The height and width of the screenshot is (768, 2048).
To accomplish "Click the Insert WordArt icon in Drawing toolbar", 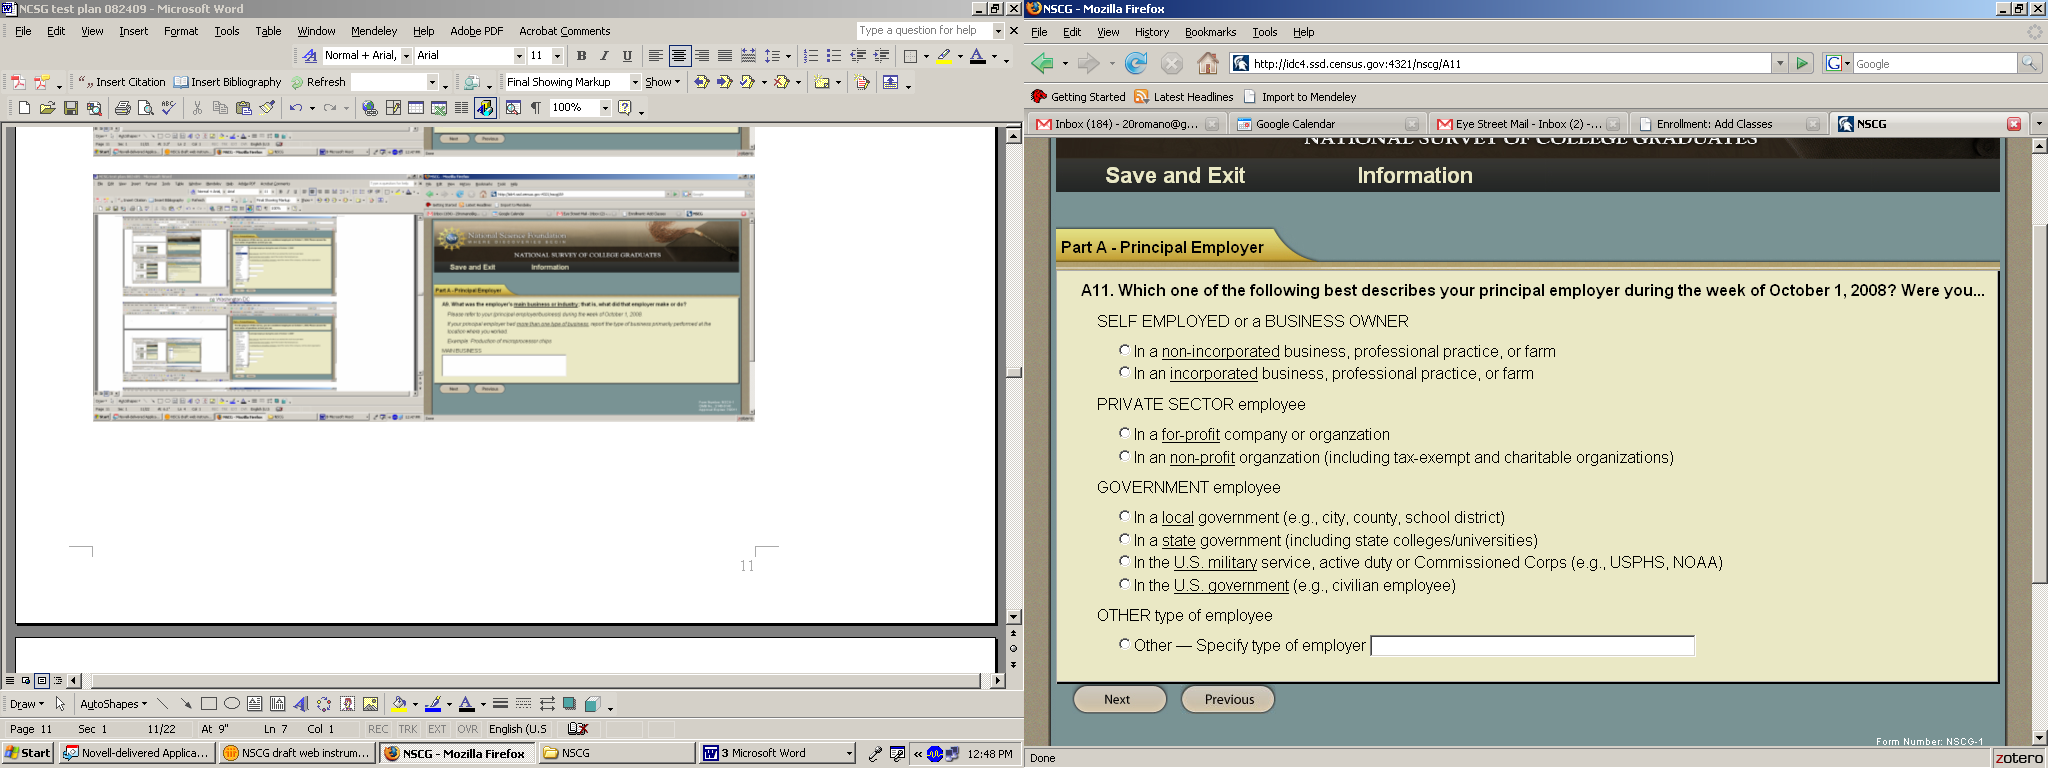I will pyautogui.click(x=301, y=704).
